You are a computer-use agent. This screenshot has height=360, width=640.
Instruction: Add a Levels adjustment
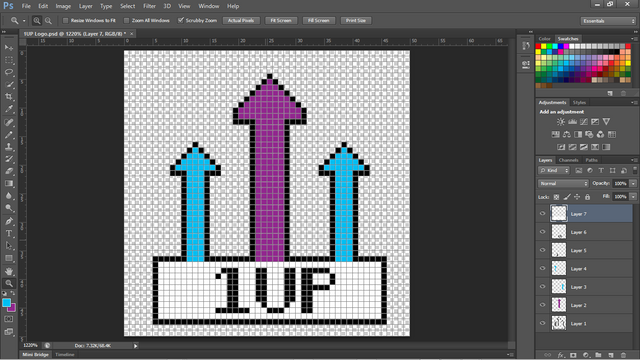coord(572,122)
